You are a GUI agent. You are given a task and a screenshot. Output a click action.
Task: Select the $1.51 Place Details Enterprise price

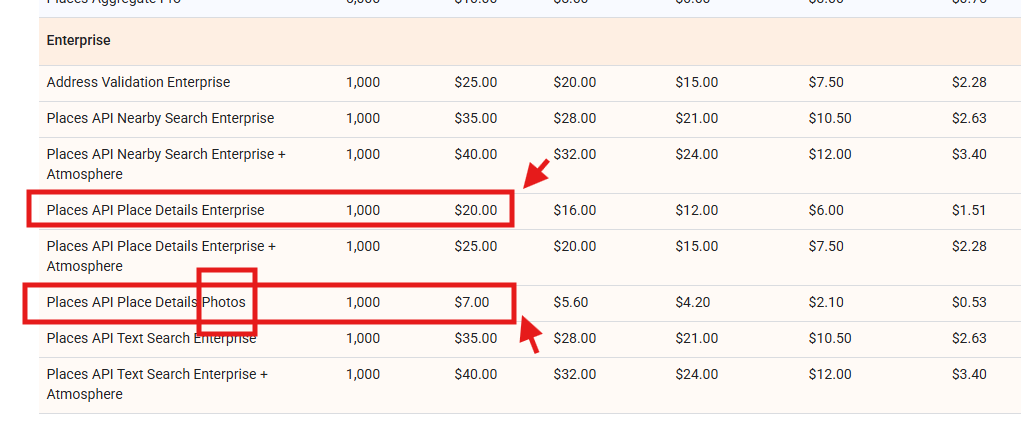point(969,210)
